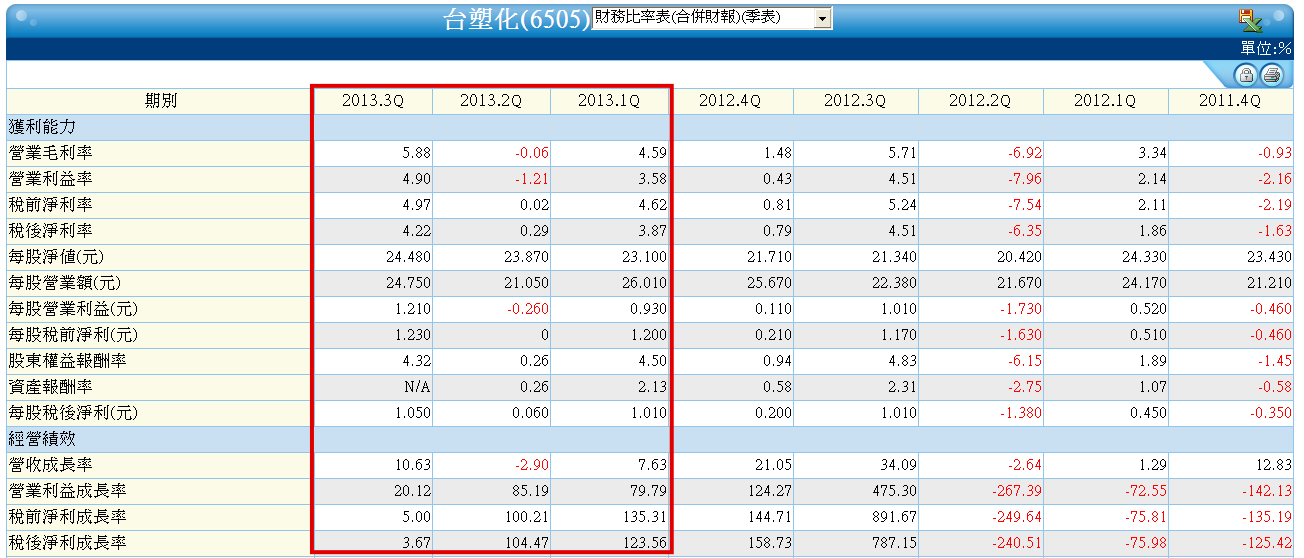This screenshot has width=1304, height=558.
Task: Select the 2011.4Q column header
Action: click(1231, 101)
